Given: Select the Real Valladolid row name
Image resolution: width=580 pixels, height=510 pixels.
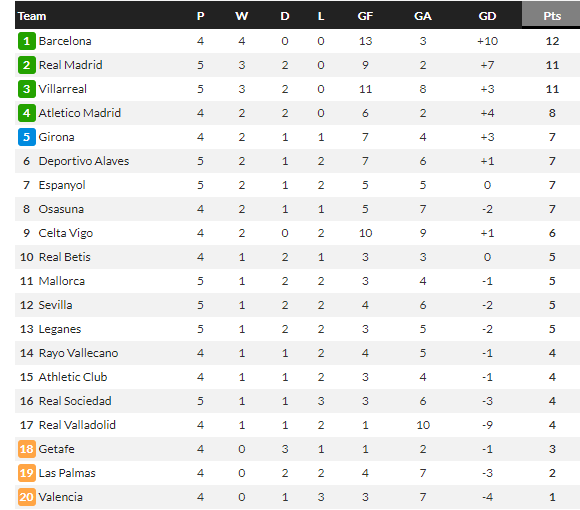Looking at the screenshot, I should click(77, 425).
